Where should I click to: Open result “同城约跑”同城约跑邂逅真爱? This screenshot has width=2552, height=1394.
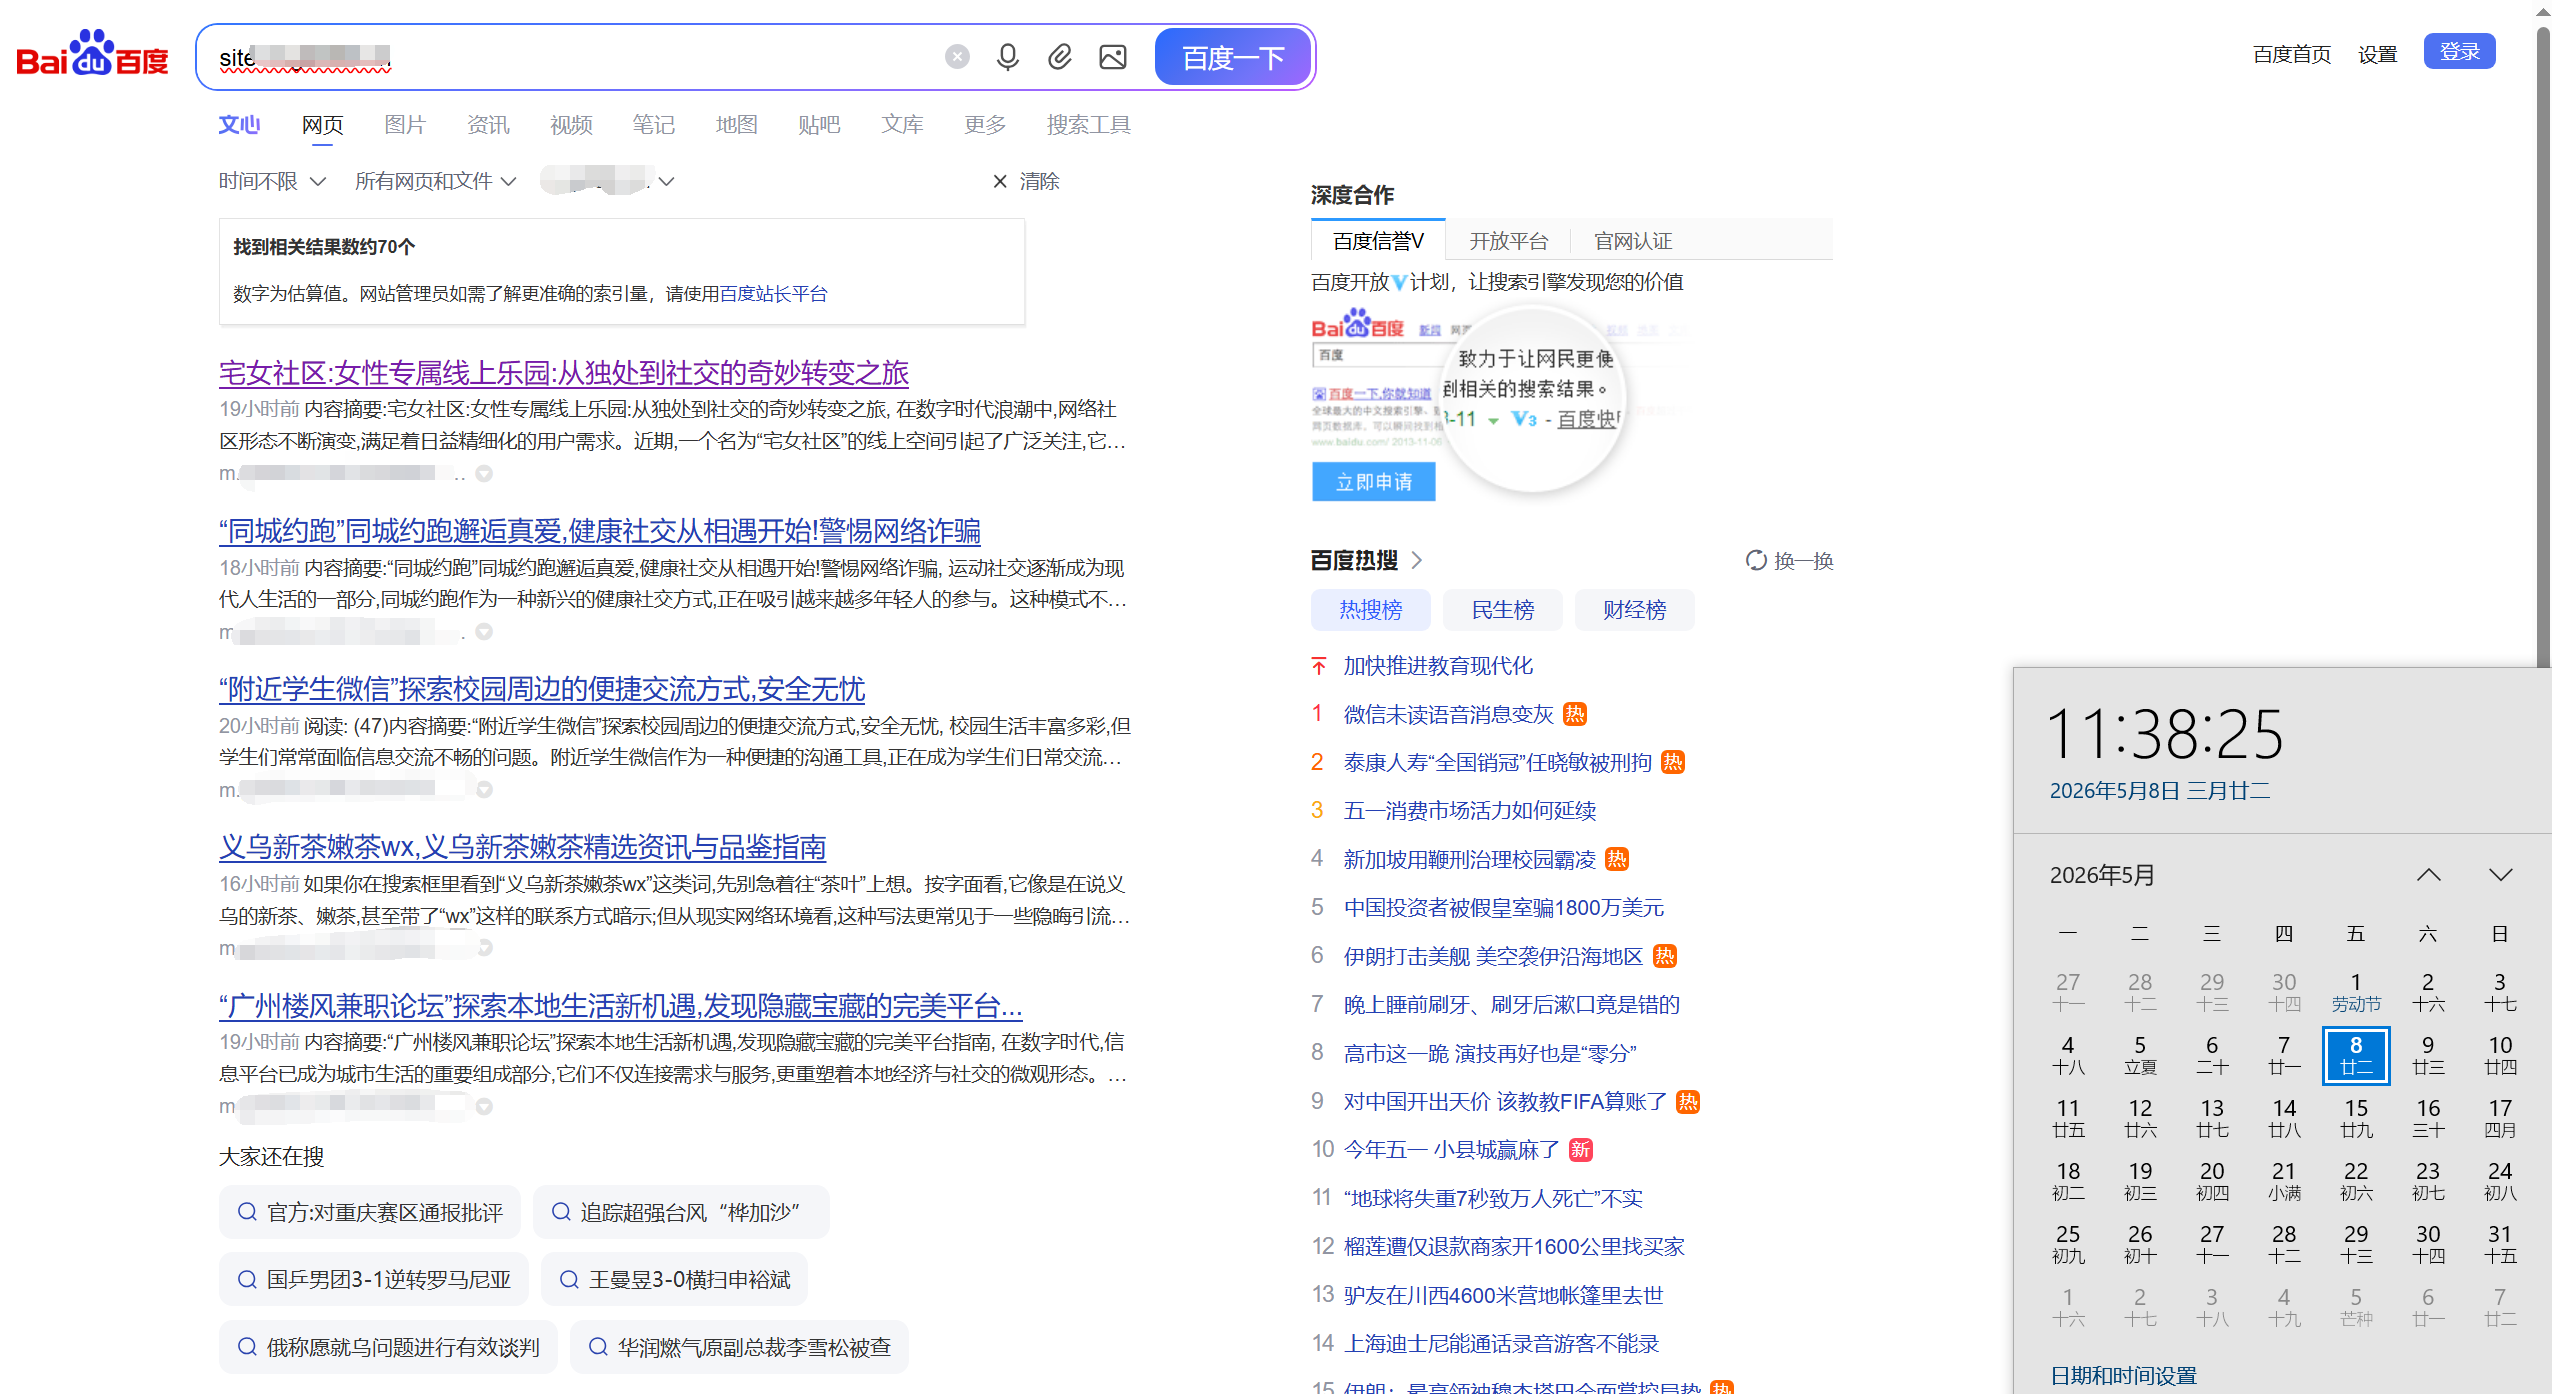pos(600,531)
